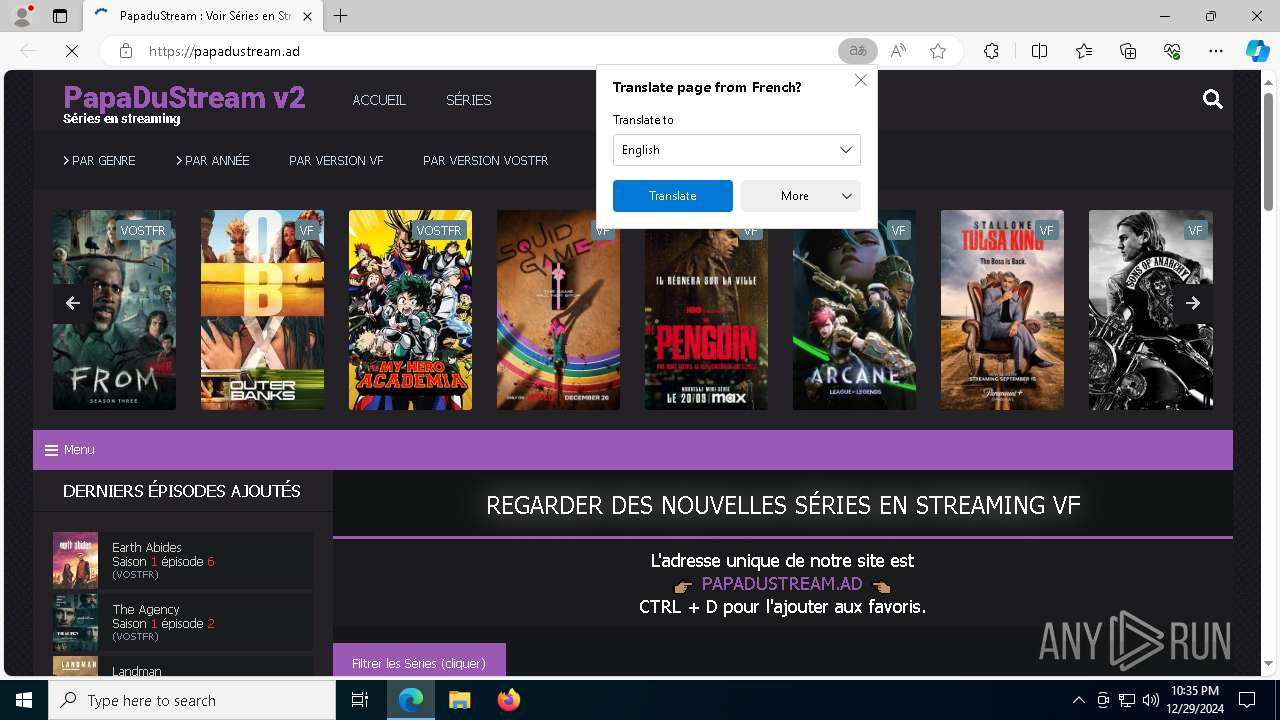Toggle Split screen icon
The height and width of the screenshot is (720, 1280).
click(1039, 51)
